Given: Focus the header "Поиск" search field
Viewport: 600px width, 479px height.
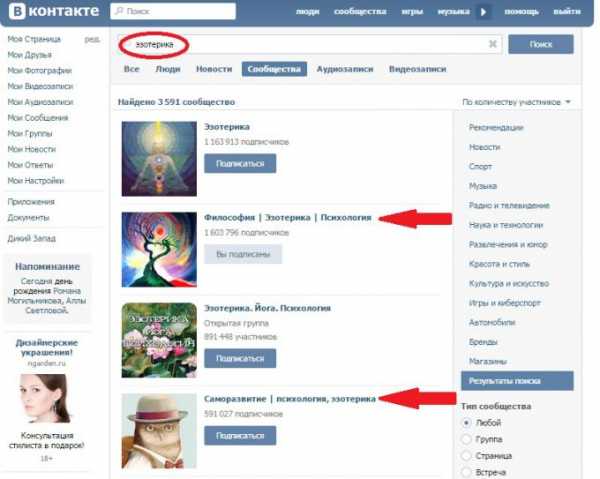Looking at the screenshot, I should coord(173,11).
